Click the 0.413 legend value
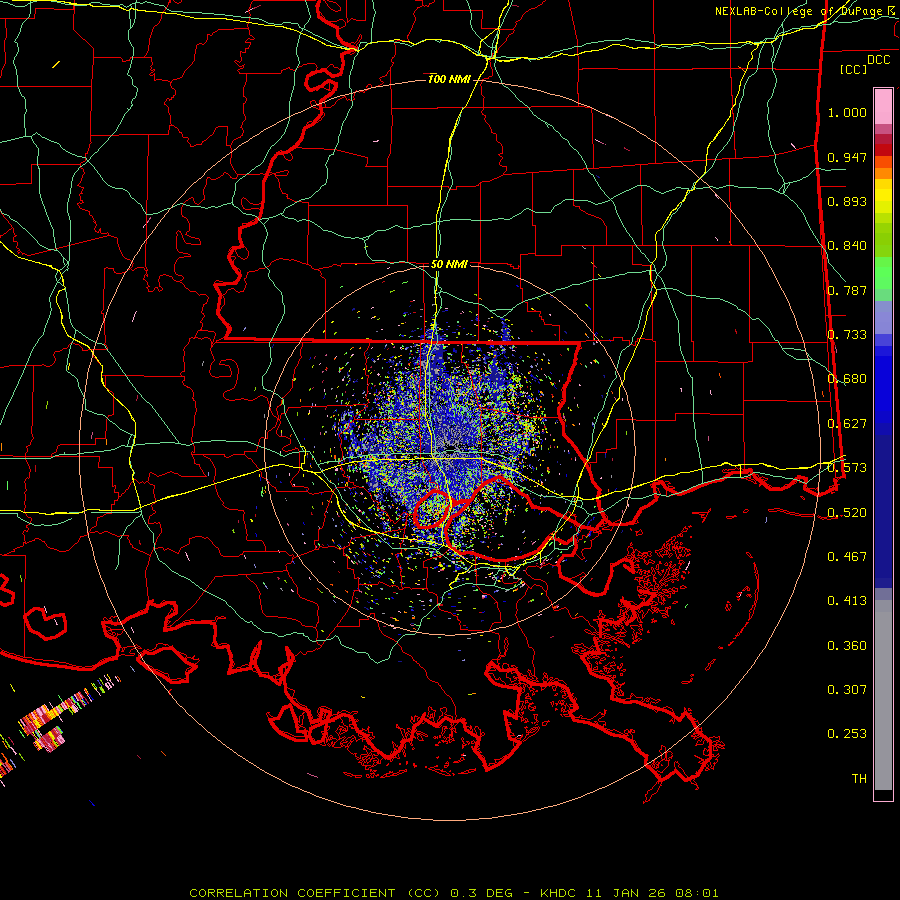Viewport: 900px width, 900px height. point(847,601)
